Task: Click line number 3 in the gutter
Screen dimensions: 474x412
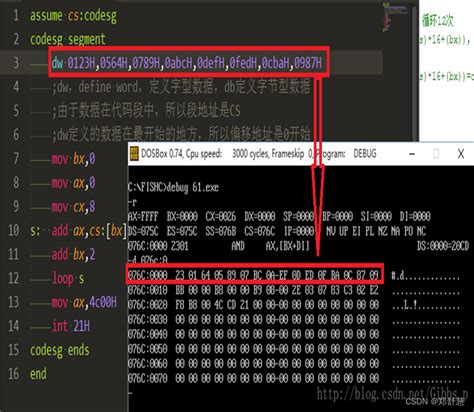Action: click(x=15, y=63)
